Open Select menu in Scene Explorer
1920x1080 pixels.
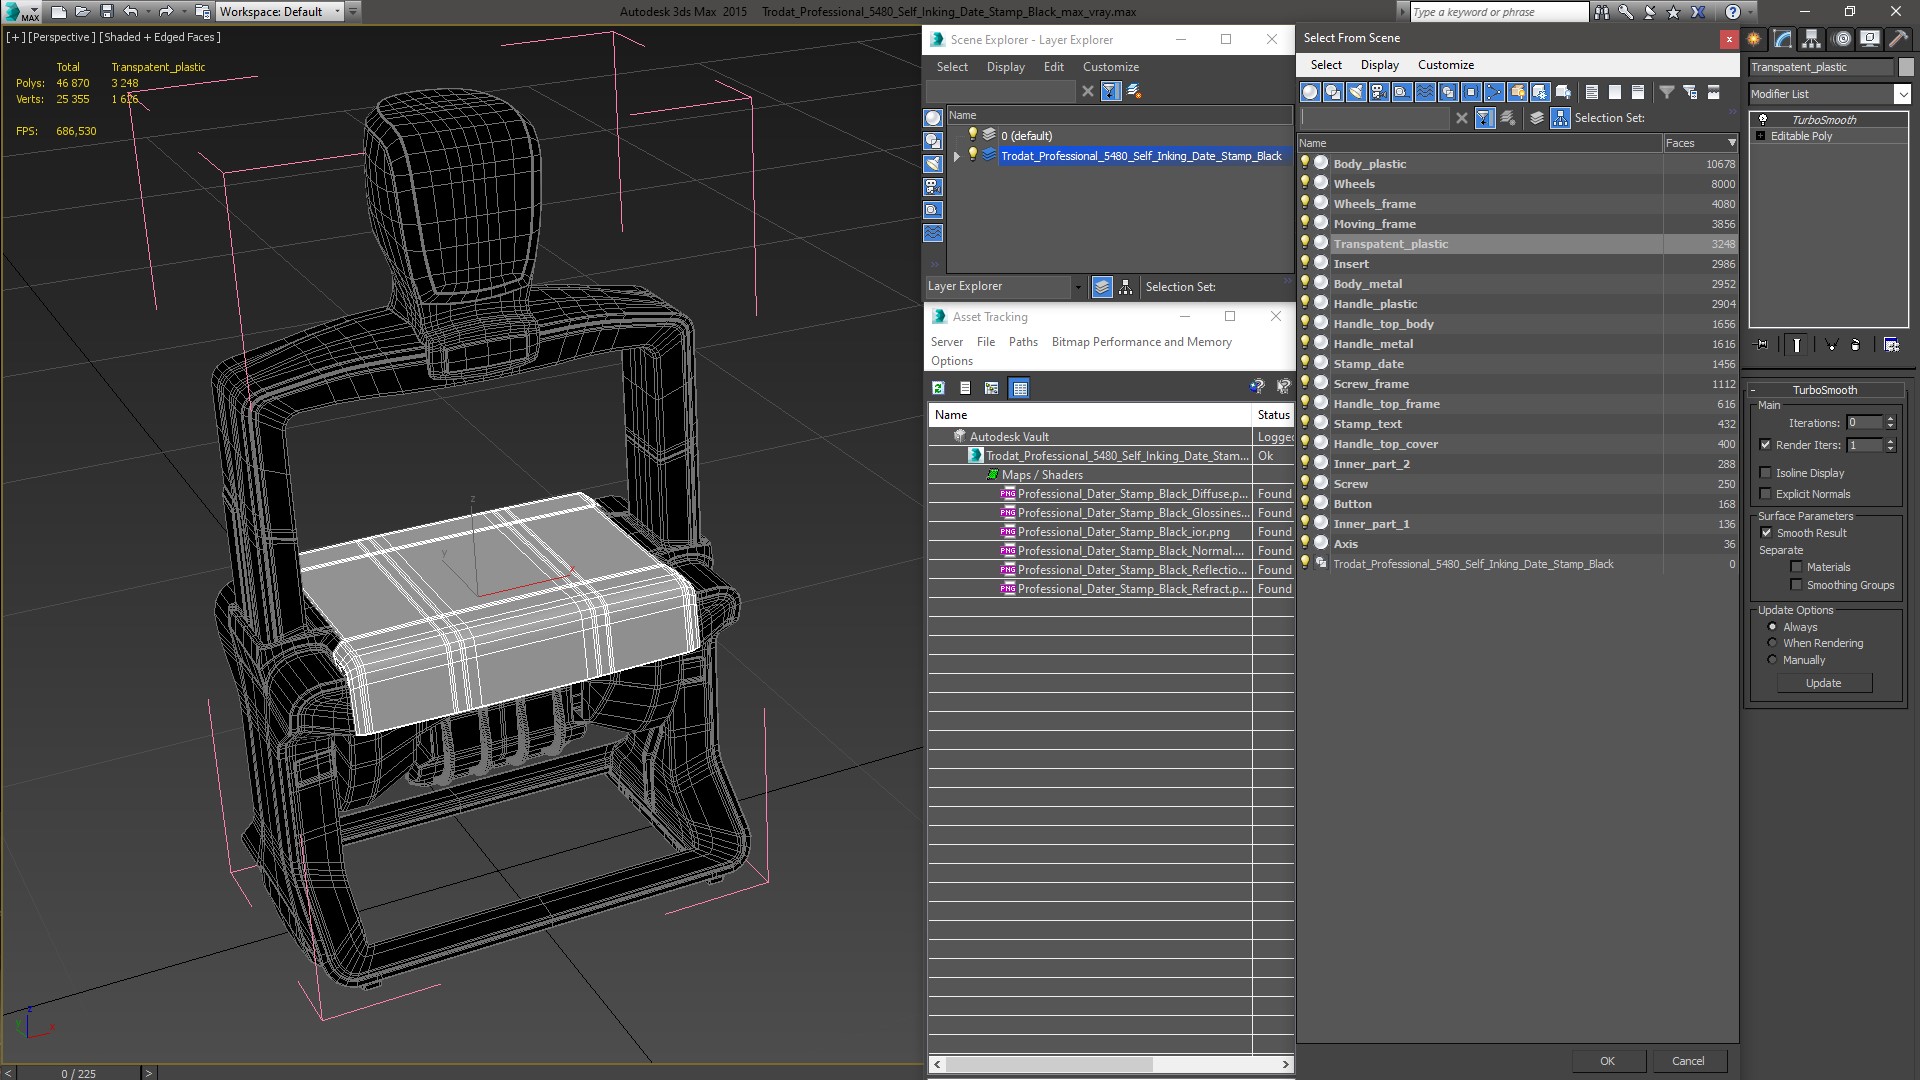coord(952,67)
